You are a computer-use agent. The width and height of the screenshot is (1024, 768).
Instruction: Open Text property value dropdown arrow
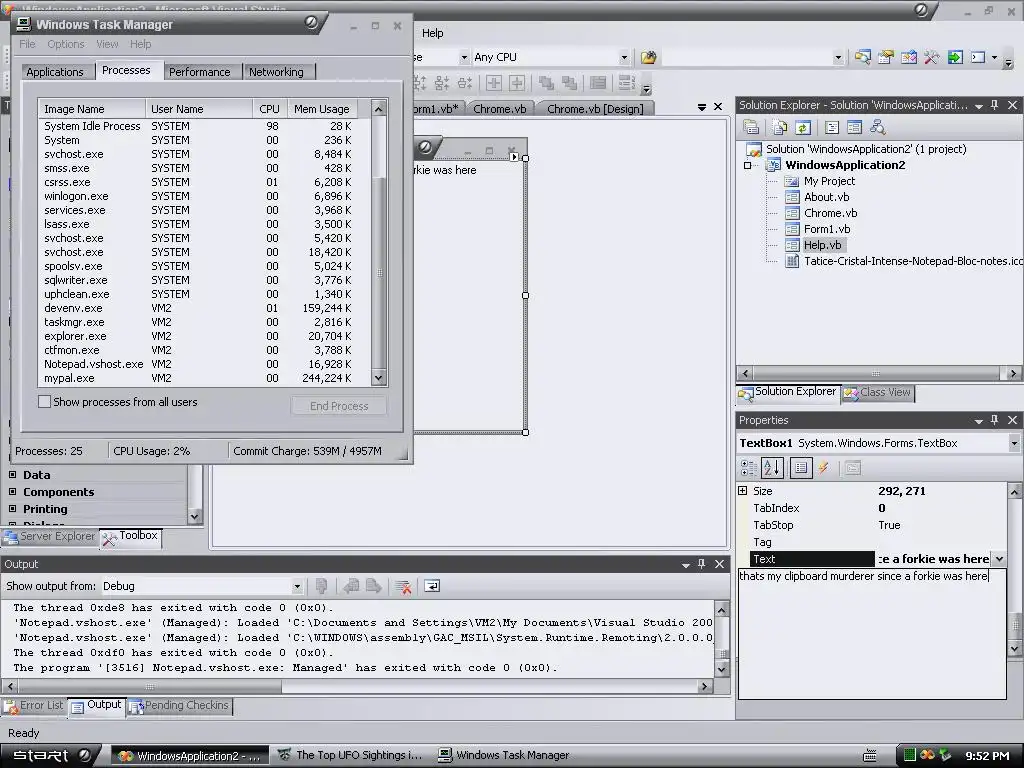[x=999, y=559]
